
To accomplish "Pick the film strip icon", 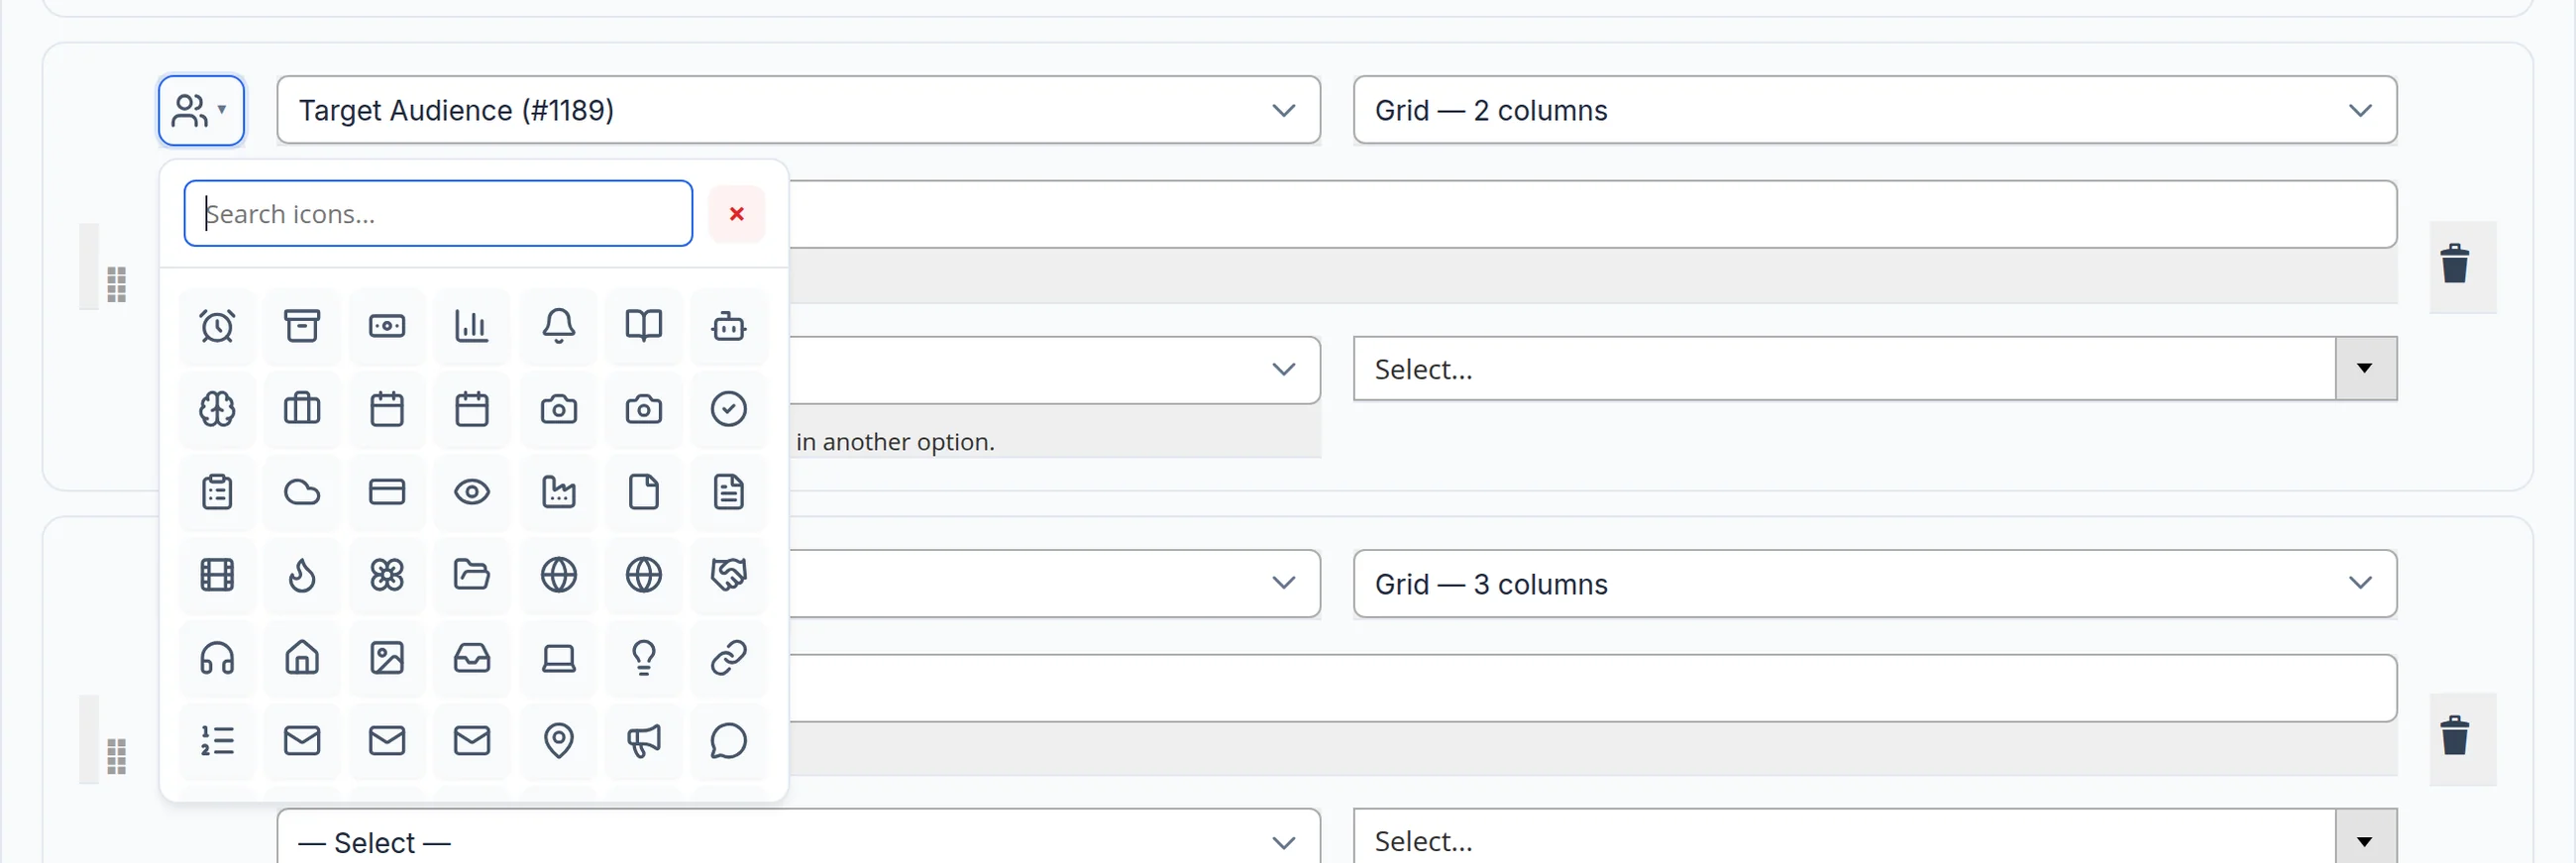I will pos(217,575).
